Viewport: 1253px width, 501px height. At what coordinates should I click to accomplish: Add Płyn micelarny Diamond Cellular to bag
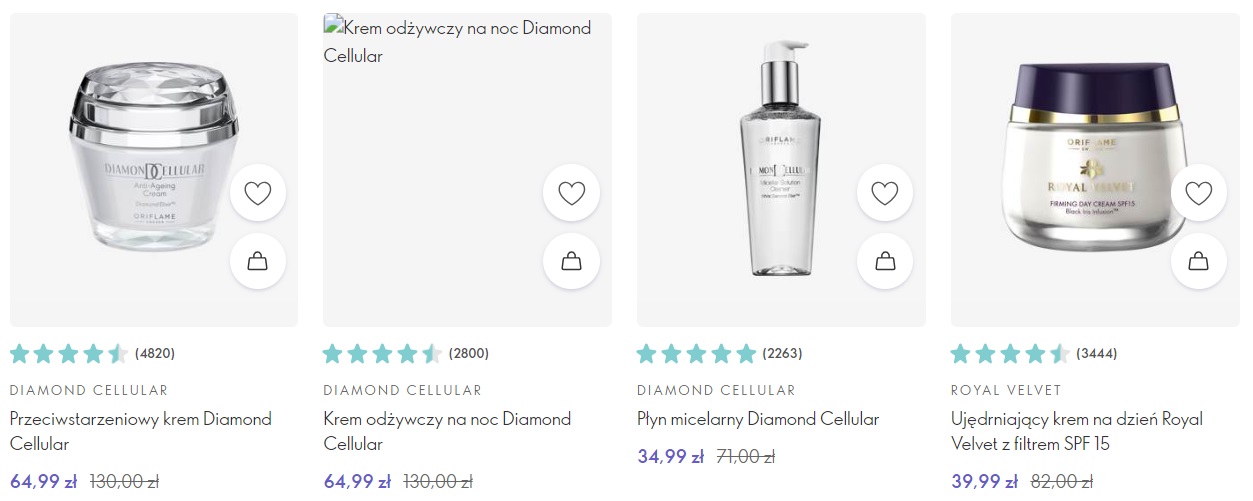pyautogui.click(x=885, y=262)
